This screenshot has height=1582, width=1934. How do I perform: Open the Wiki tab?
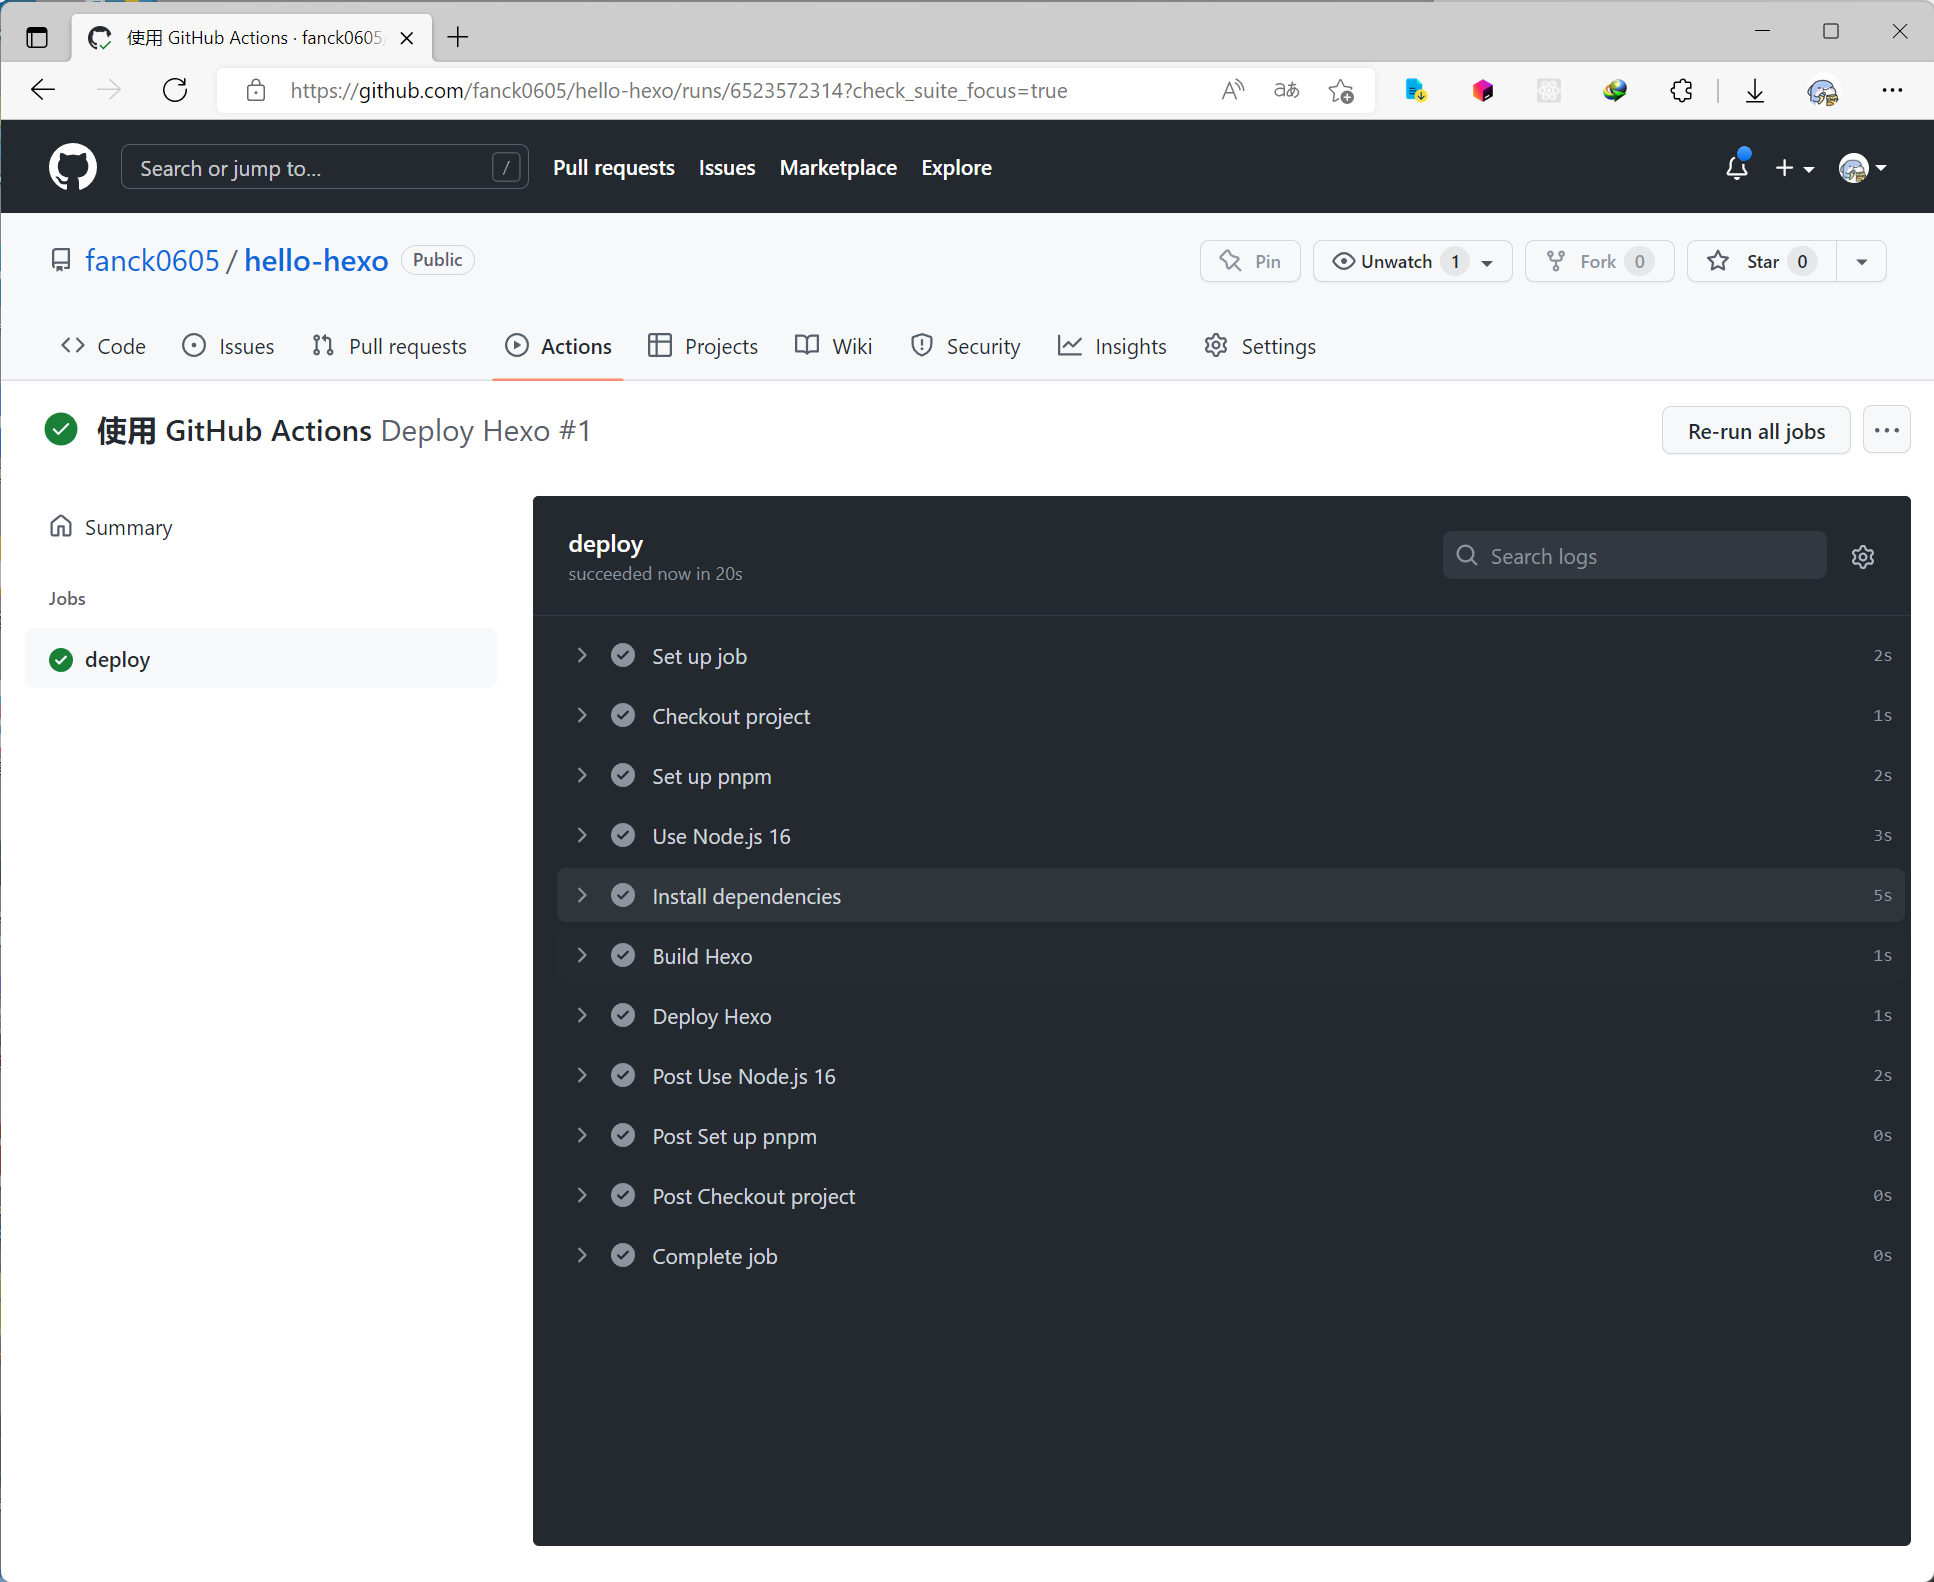pos(833,346)
